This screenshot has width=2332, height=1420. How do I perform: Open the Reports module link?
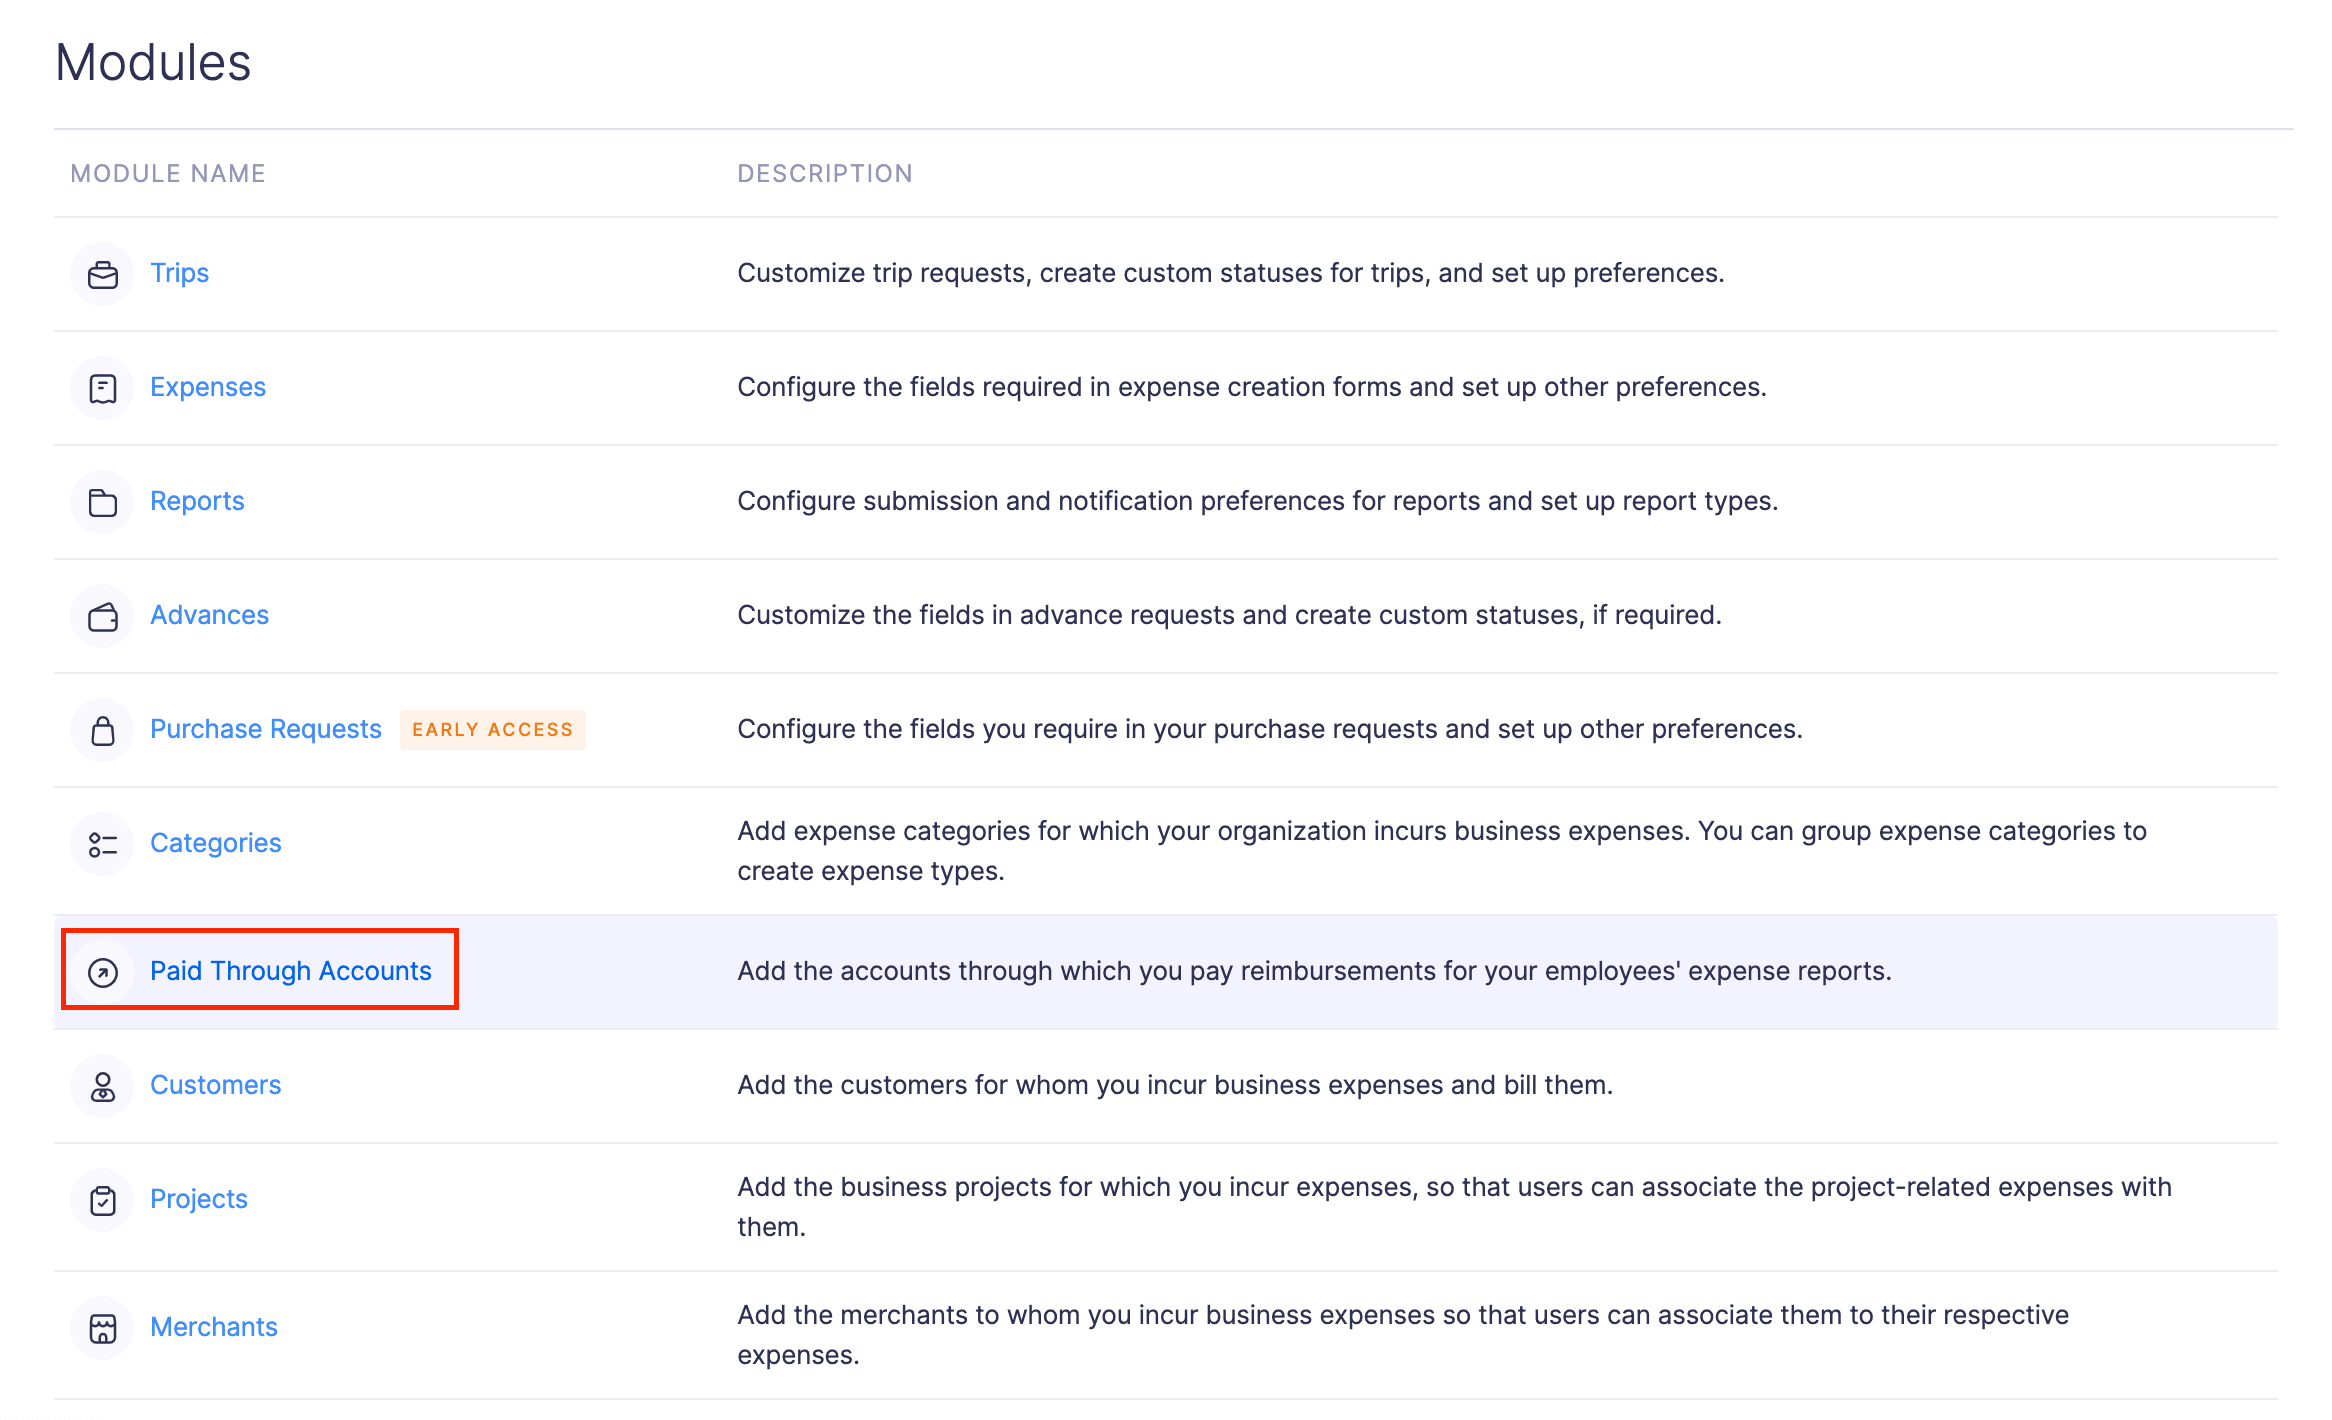pos(197,501)
